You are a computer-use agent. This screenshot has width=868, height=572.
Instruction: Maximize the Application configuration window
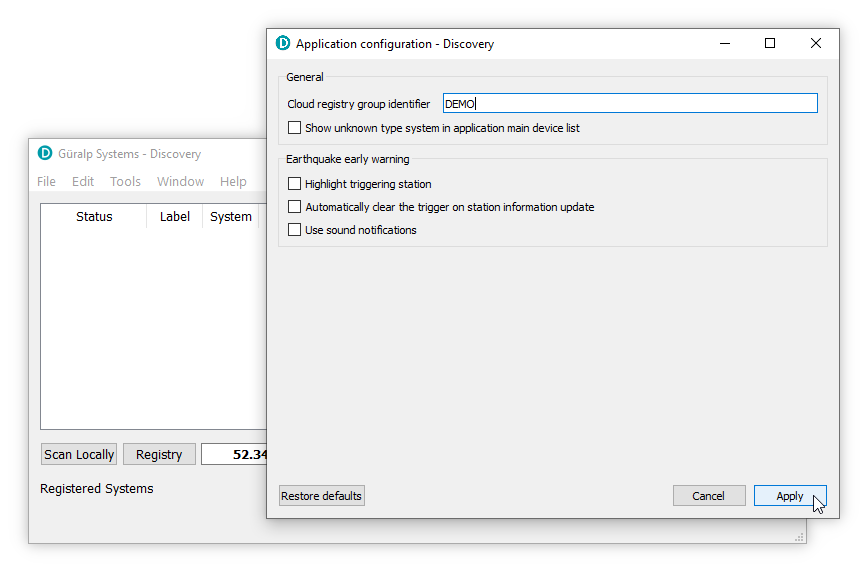(770, 43)
